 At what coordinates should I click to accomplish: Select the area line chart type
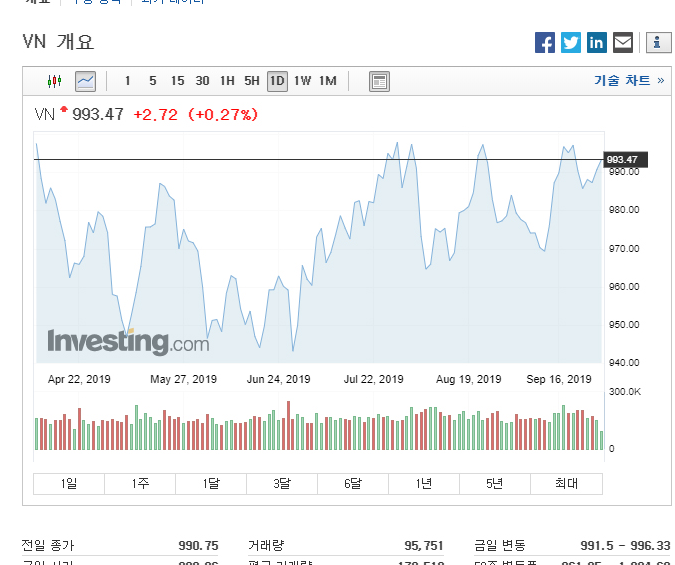pyautogui.click(x=85, y=81)
